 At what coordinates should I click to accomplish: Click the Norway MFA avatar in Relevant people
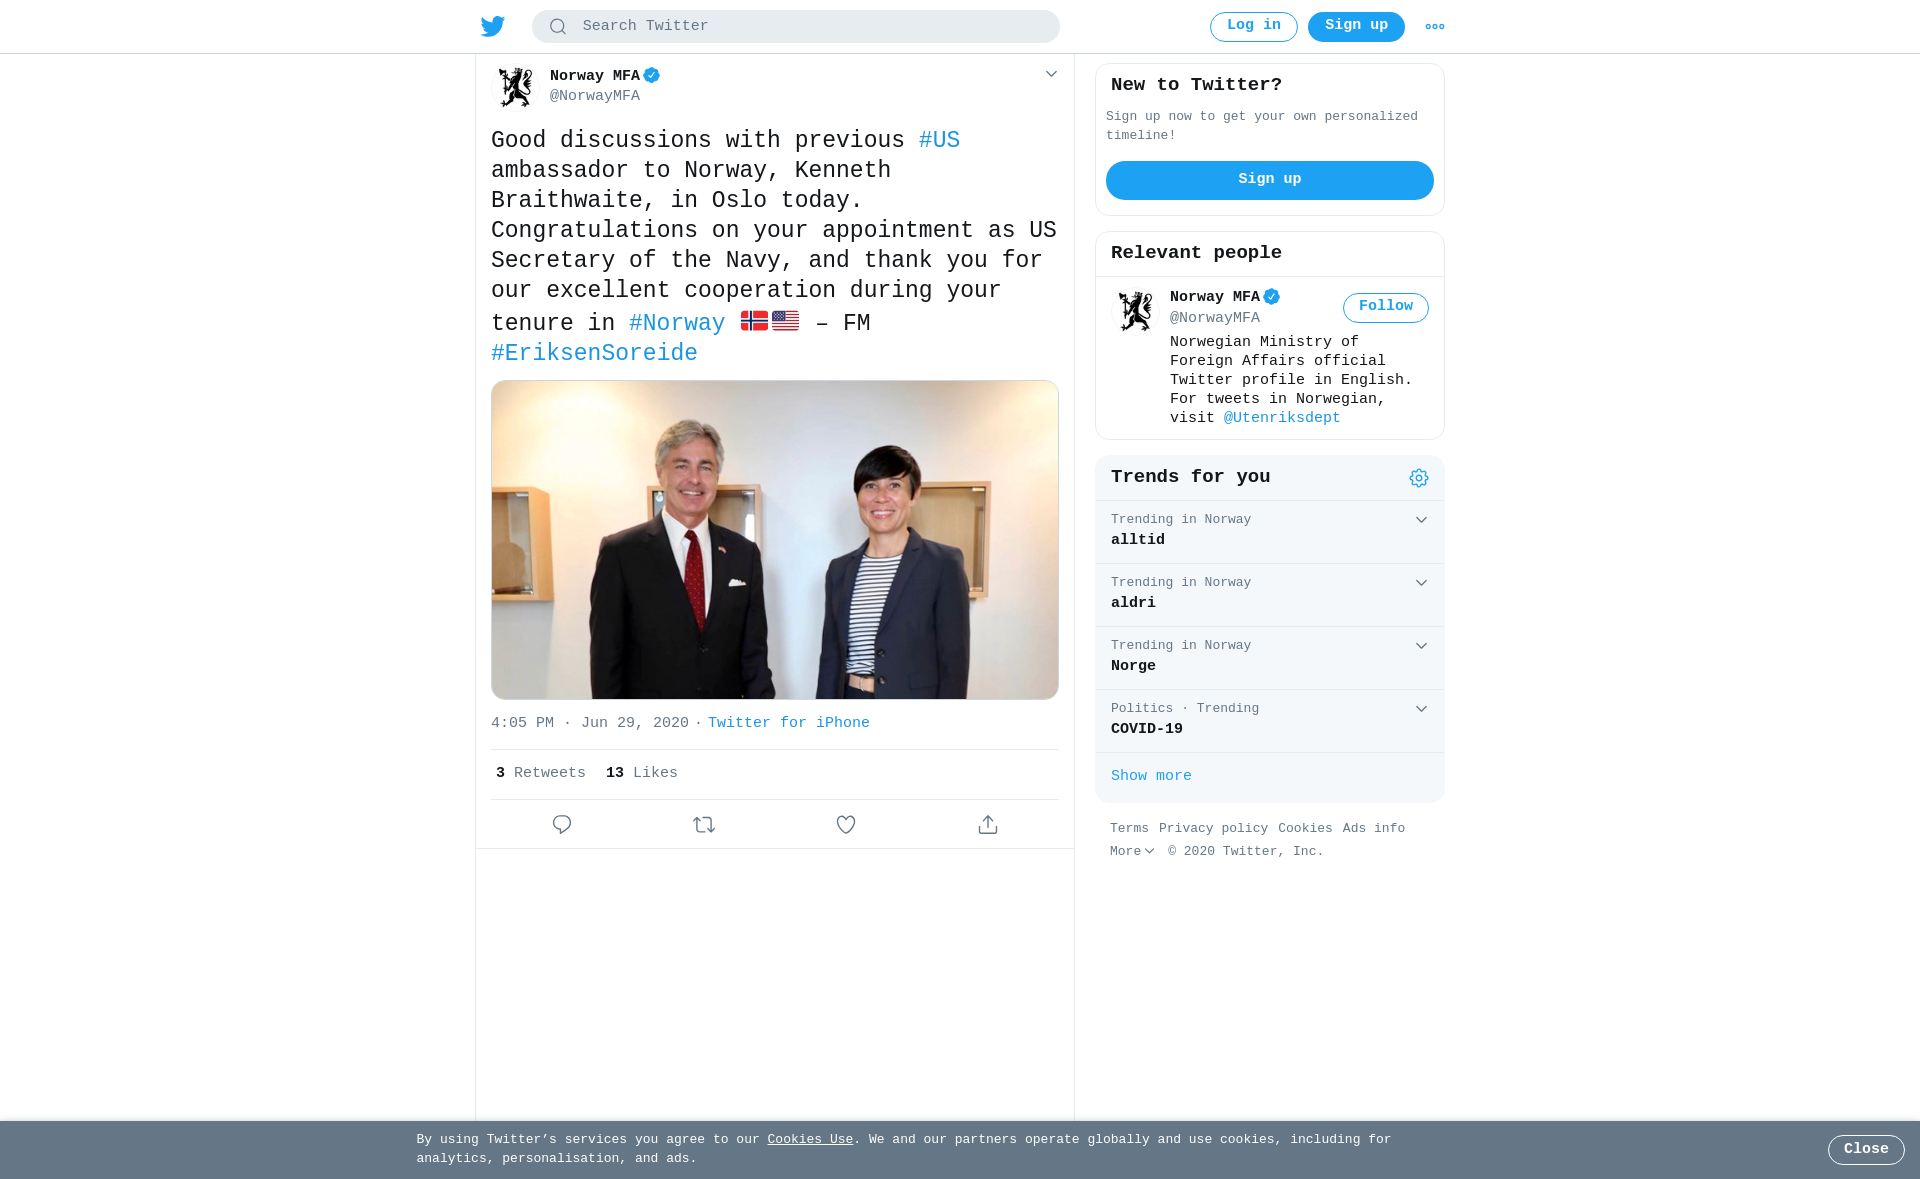[1135, 311]
